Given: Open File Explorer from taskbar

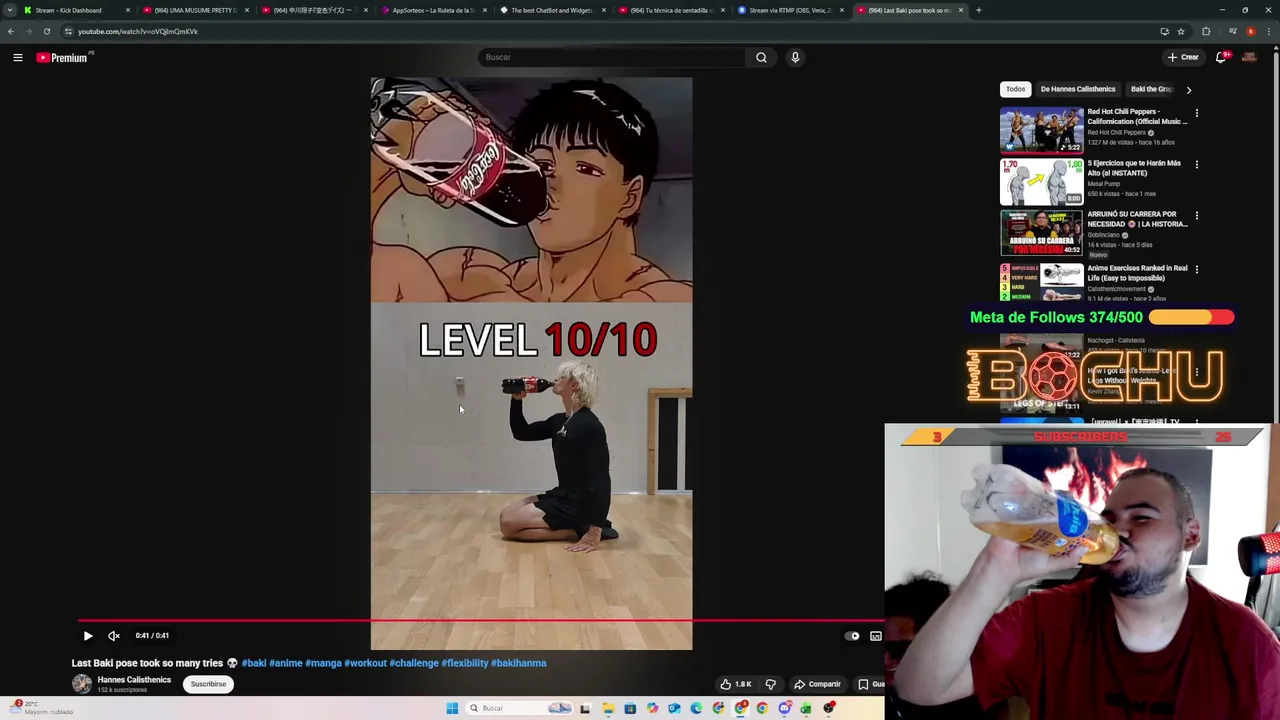Looking at the screenshot, I should coord(608,708).
